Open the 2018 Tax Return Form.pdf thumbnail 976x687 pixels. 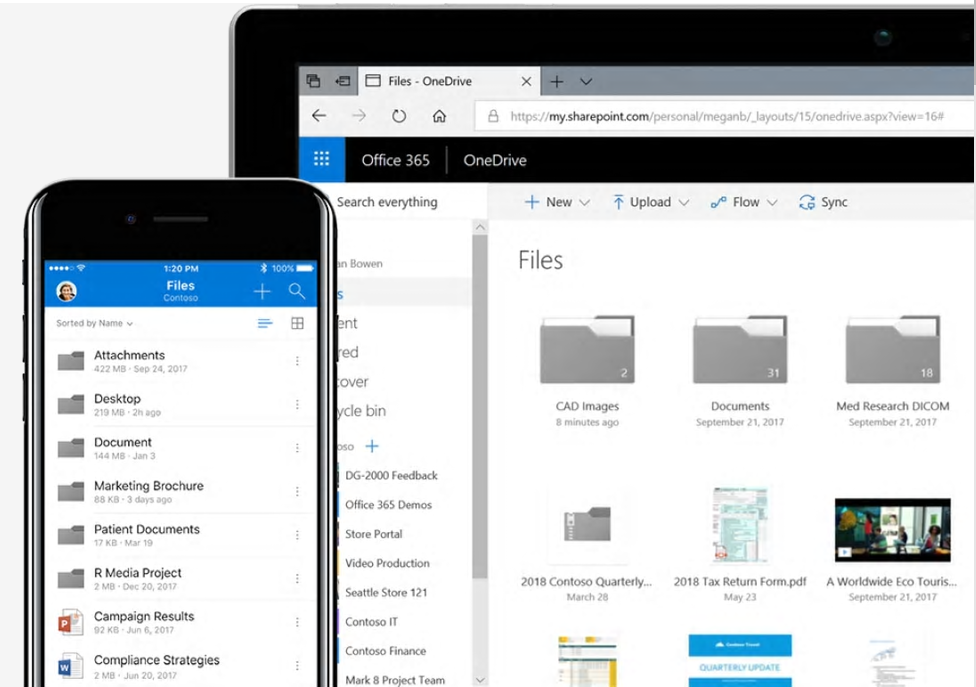pos(739,525)
